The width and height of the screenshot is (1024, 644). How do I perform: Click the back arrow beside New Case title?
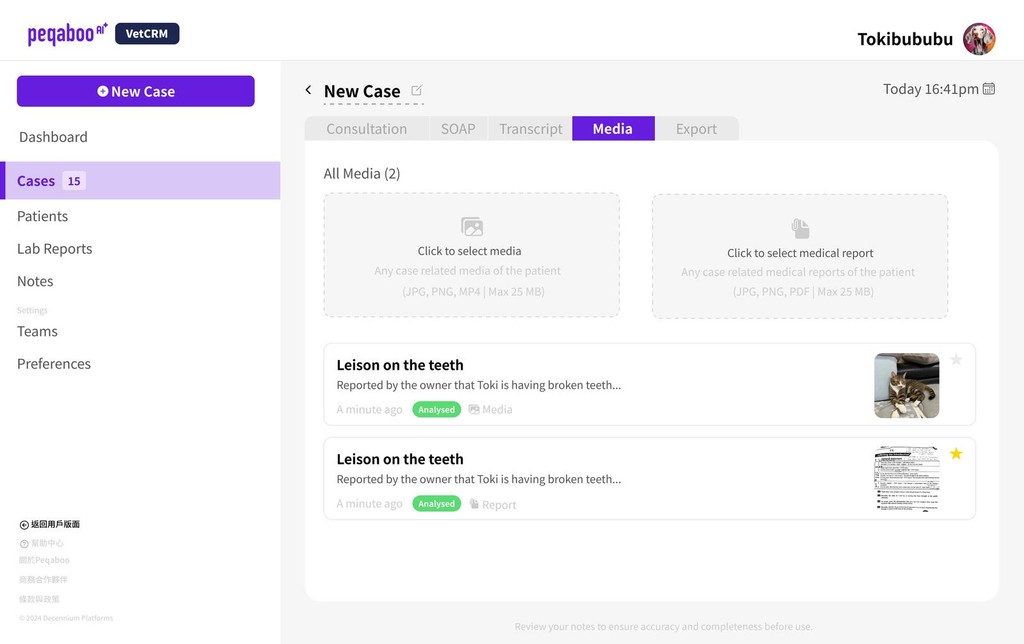308,90
